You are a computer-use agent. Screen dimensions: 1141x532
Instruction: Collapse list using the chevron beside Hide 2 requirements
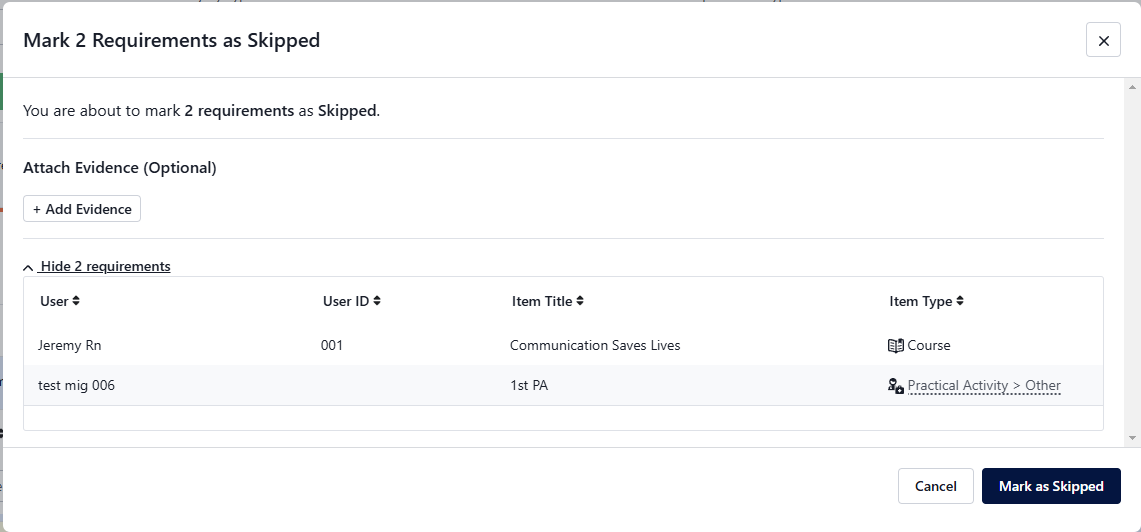click(28, 268)
